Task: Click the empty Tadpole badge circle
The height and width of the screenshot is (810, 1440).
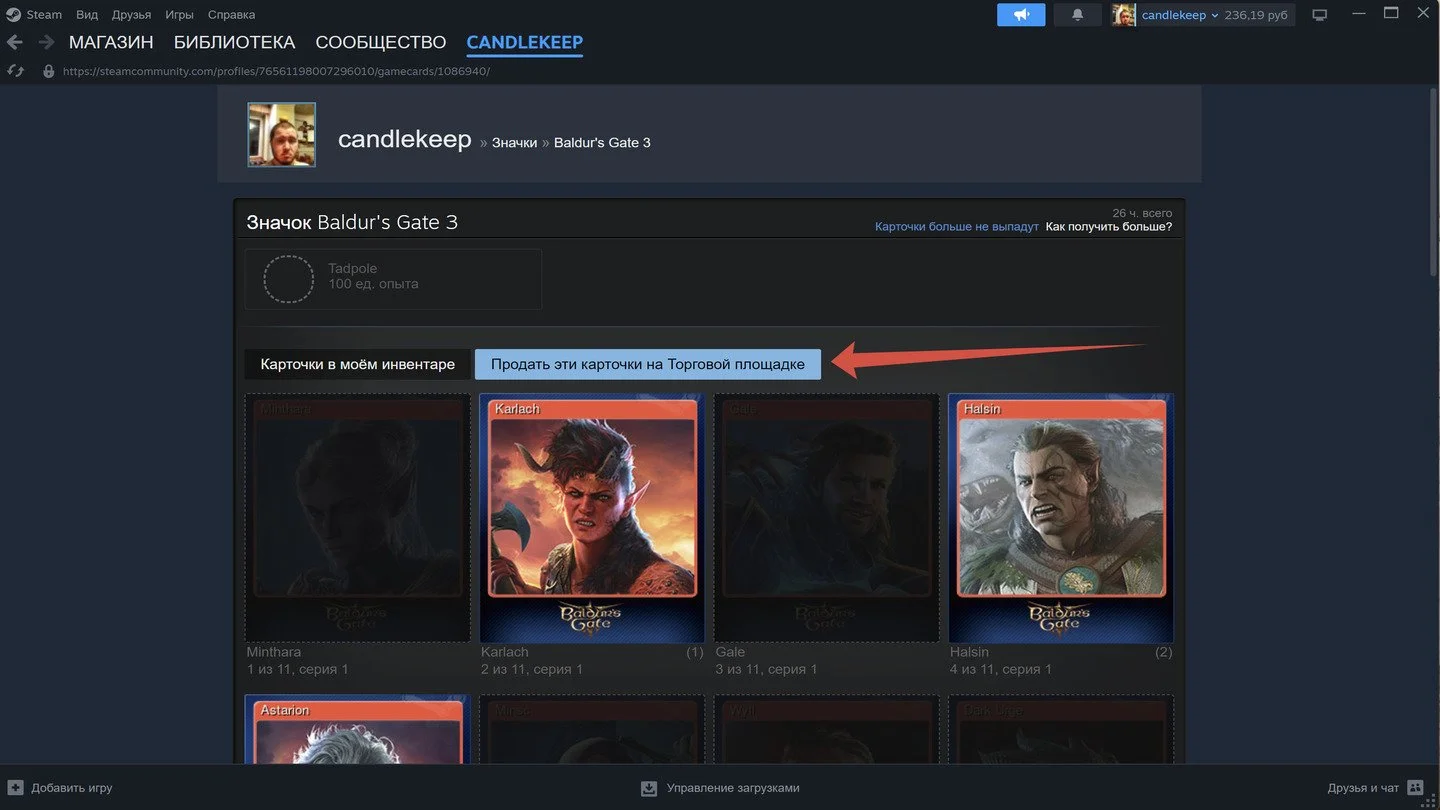Action: tap(288, 279)
